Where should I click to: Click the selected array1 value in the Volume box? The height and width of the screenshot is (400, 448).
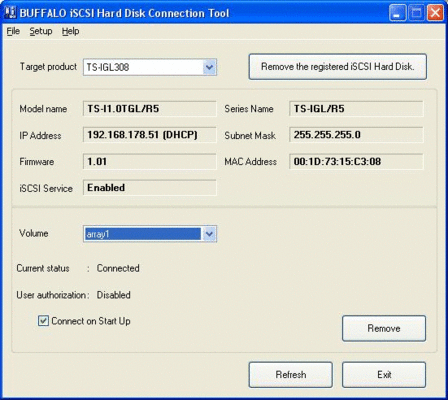(143, 234)
